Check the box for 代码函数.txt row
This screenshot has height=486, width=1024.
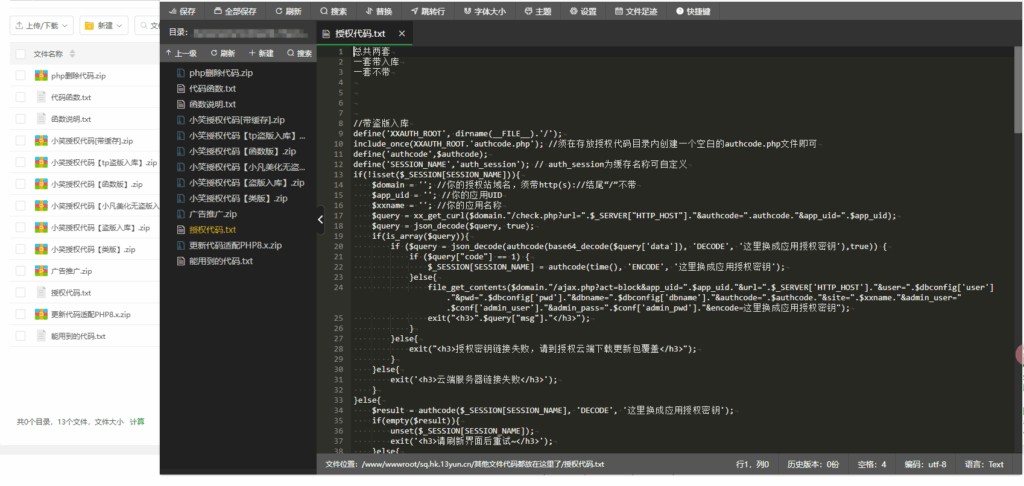tap(21, 97)
